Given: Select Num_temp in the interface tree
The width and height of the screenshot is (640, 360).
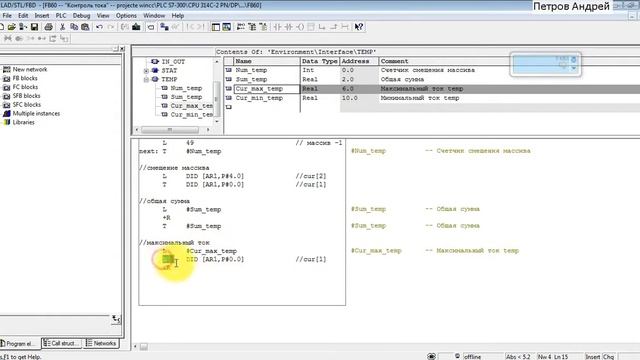Looking at the screenshot, I should (186, 88).
